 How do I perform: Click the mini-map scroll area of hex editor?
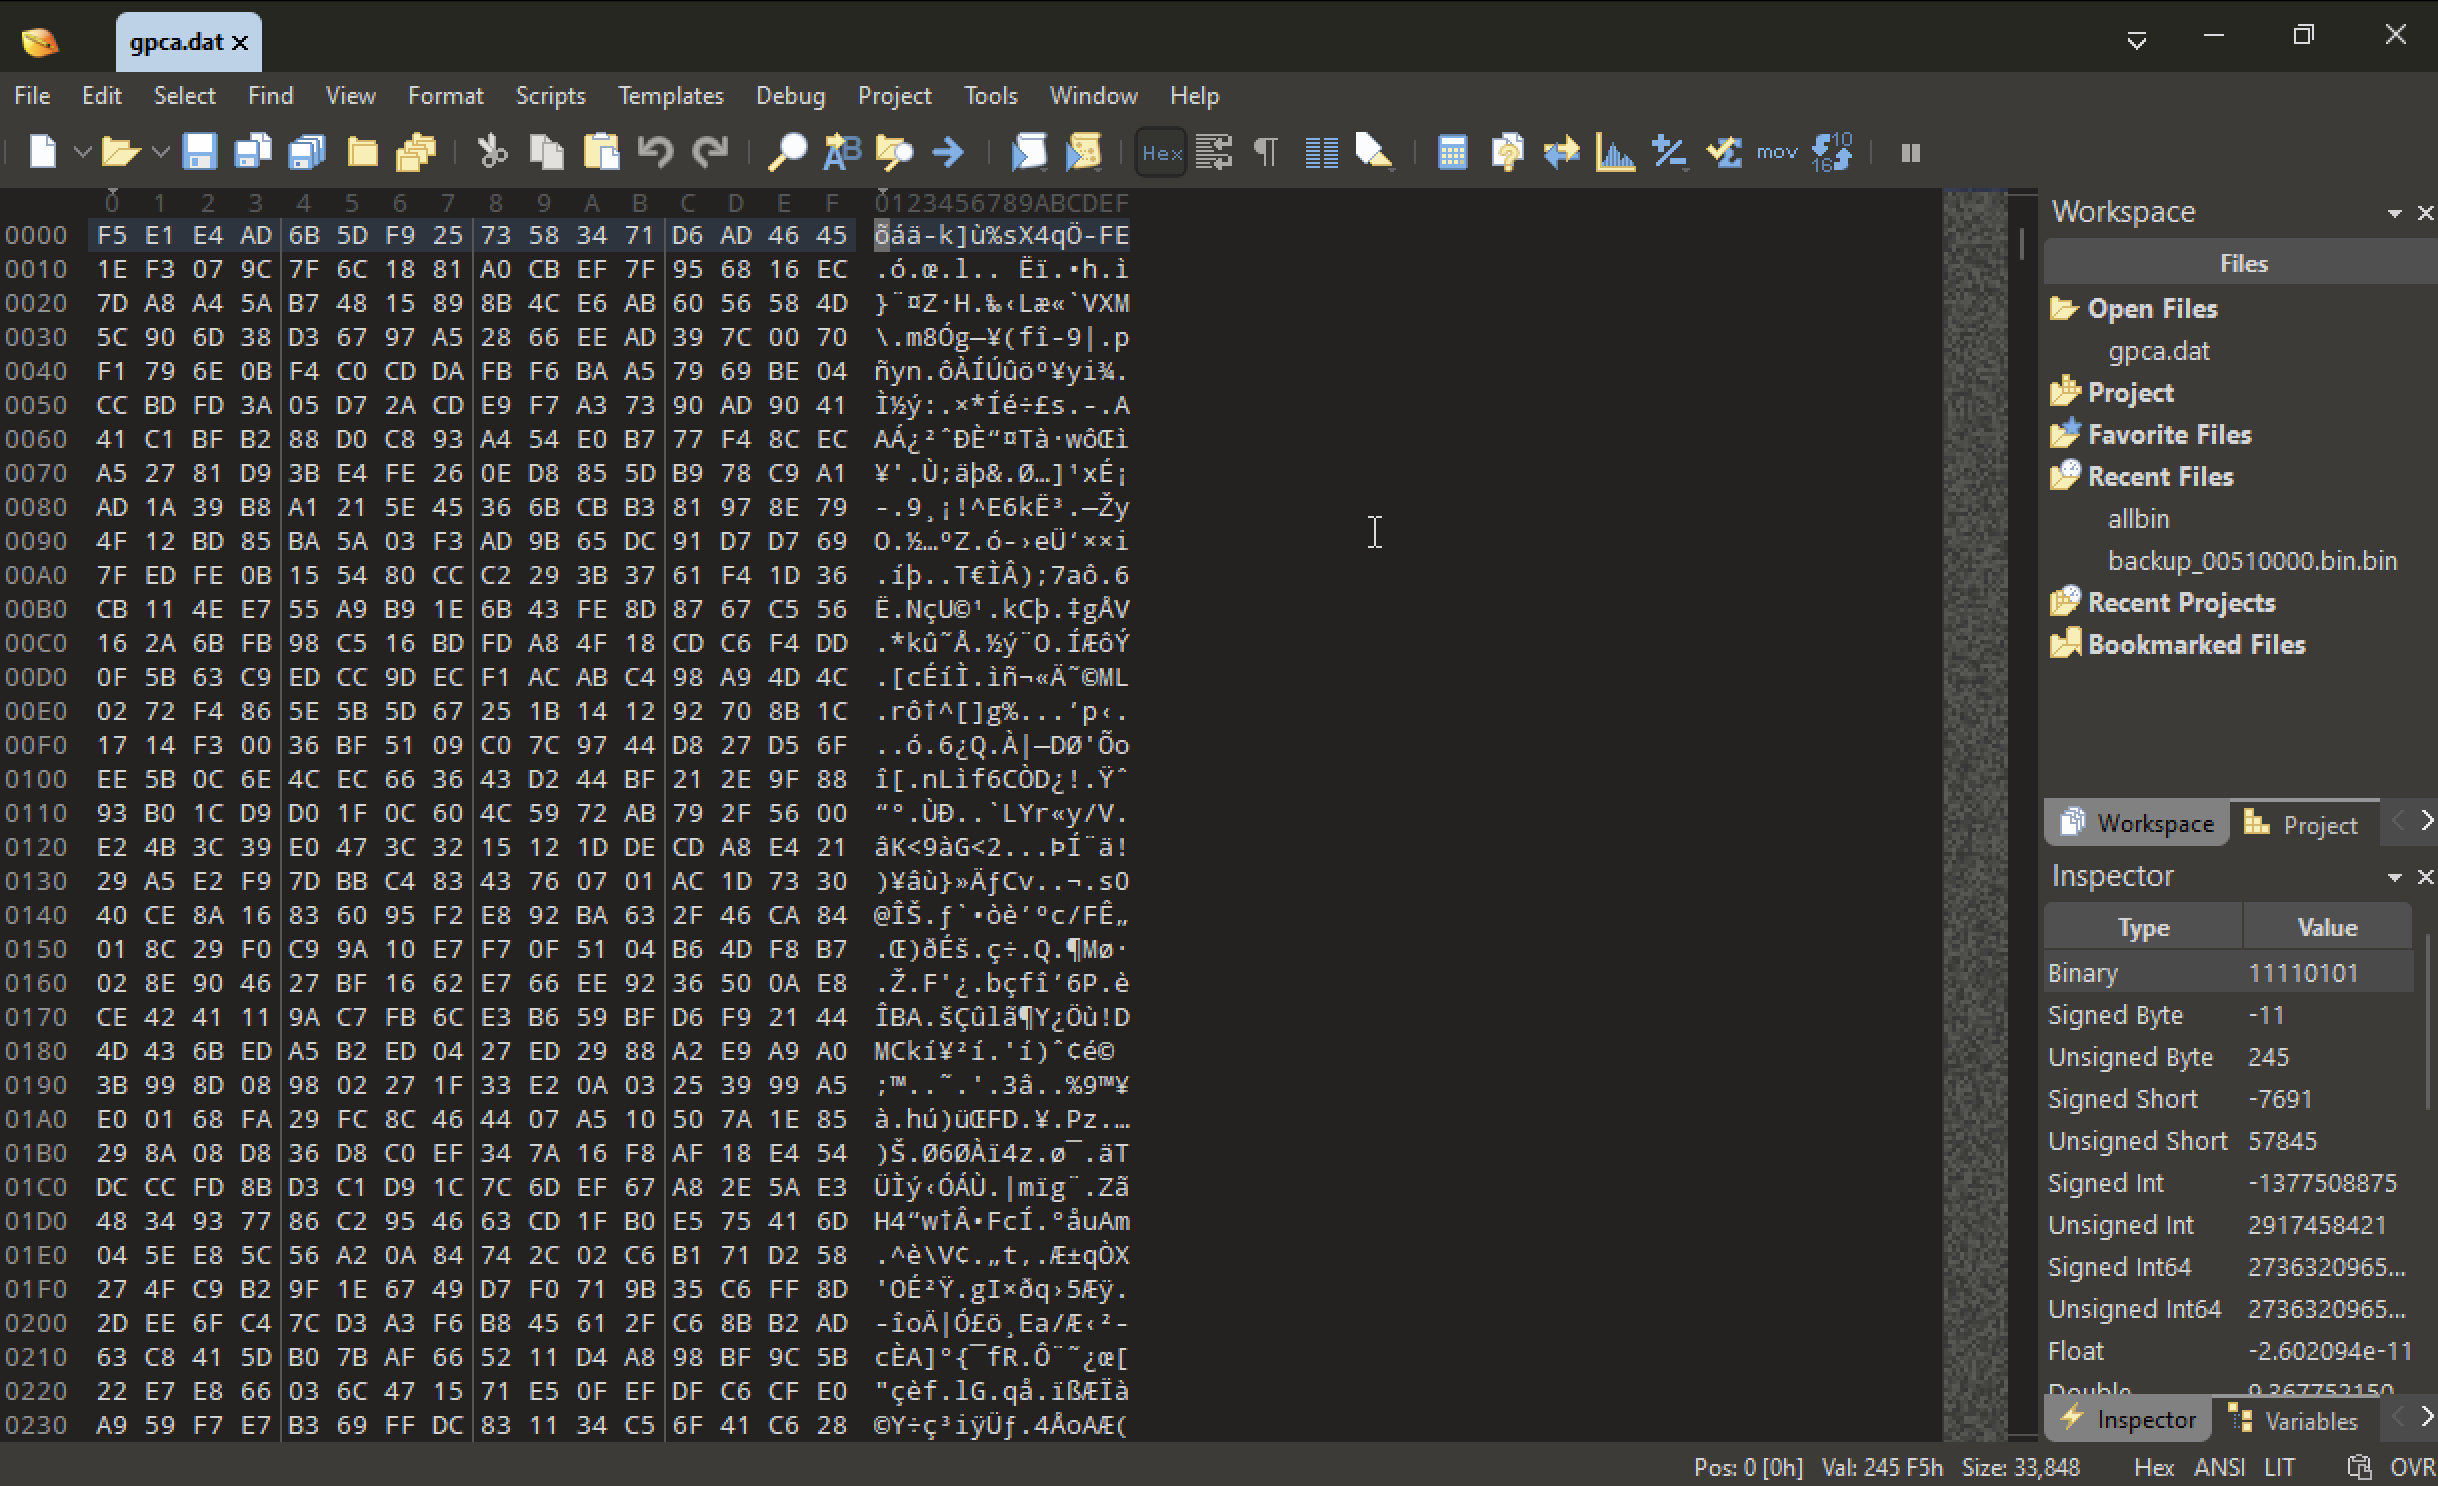click(x=1974, y=814)
